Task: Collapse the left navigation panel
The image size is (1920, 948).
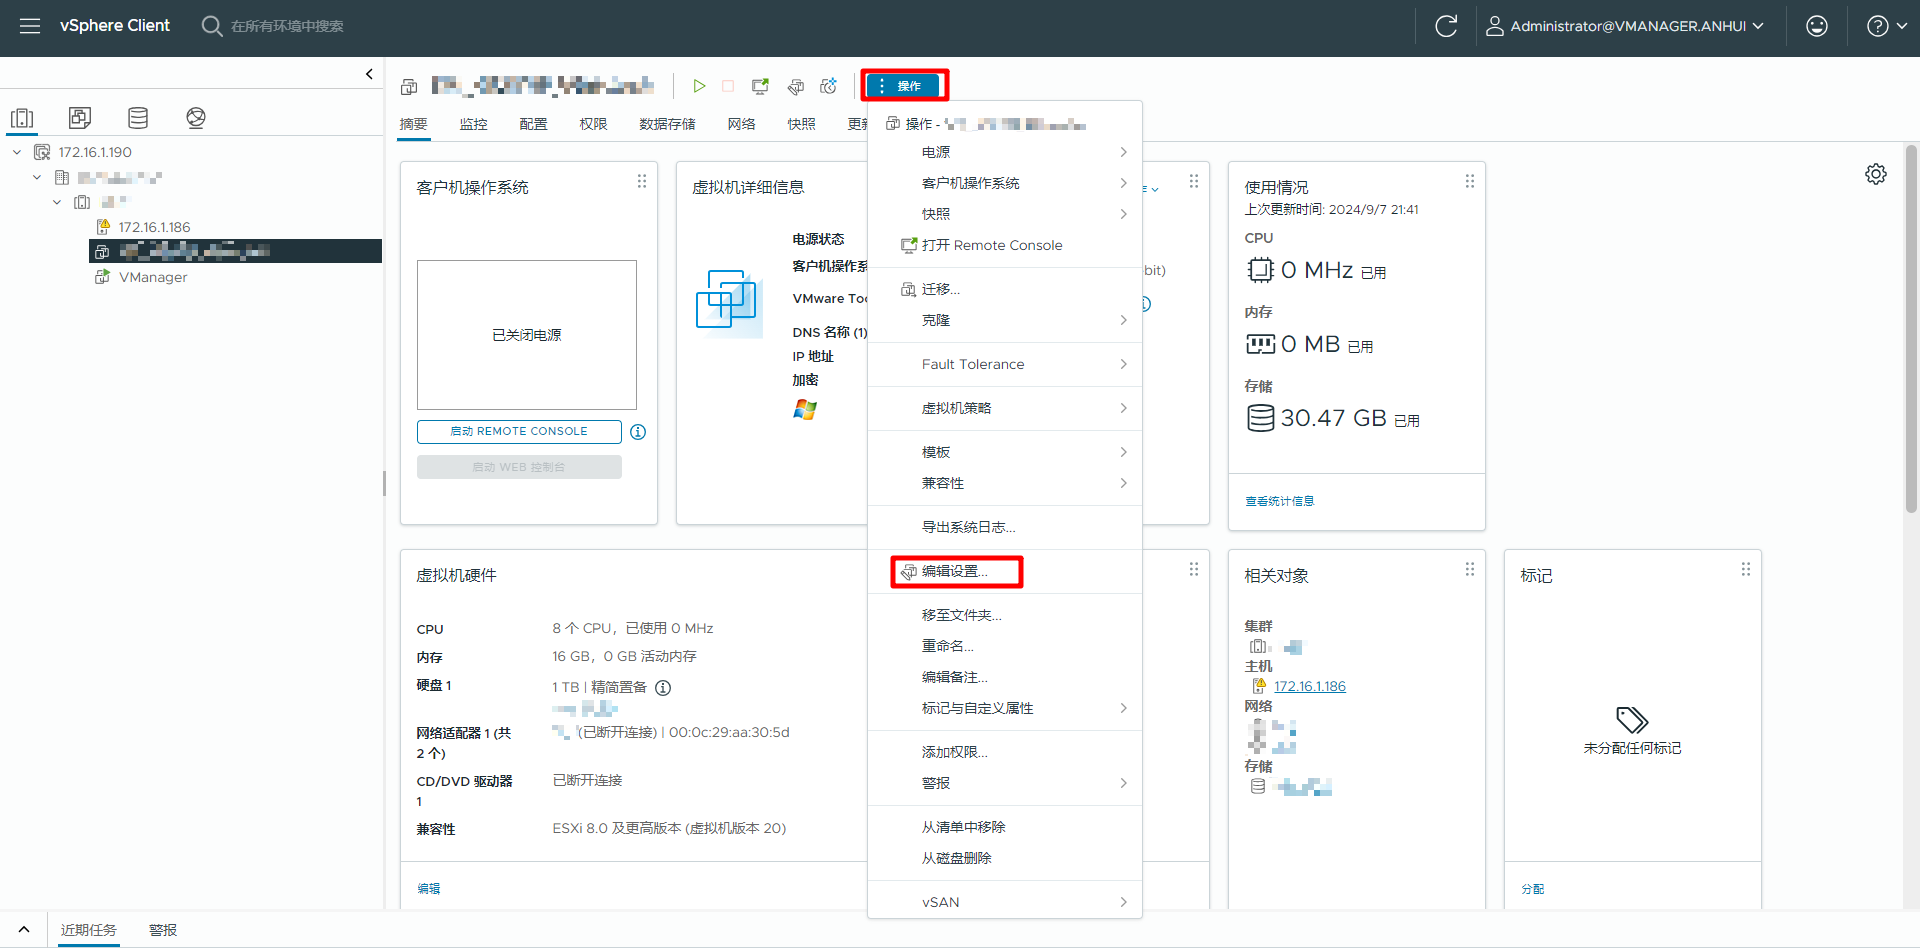Action: pyautogui.click(x=369, y=74)
